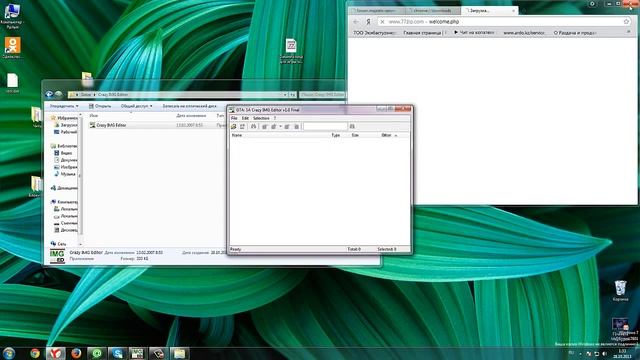Expand the small dropdown arrow in IMG Editor toolbar
640x360 pixels.
pos(280,127)
